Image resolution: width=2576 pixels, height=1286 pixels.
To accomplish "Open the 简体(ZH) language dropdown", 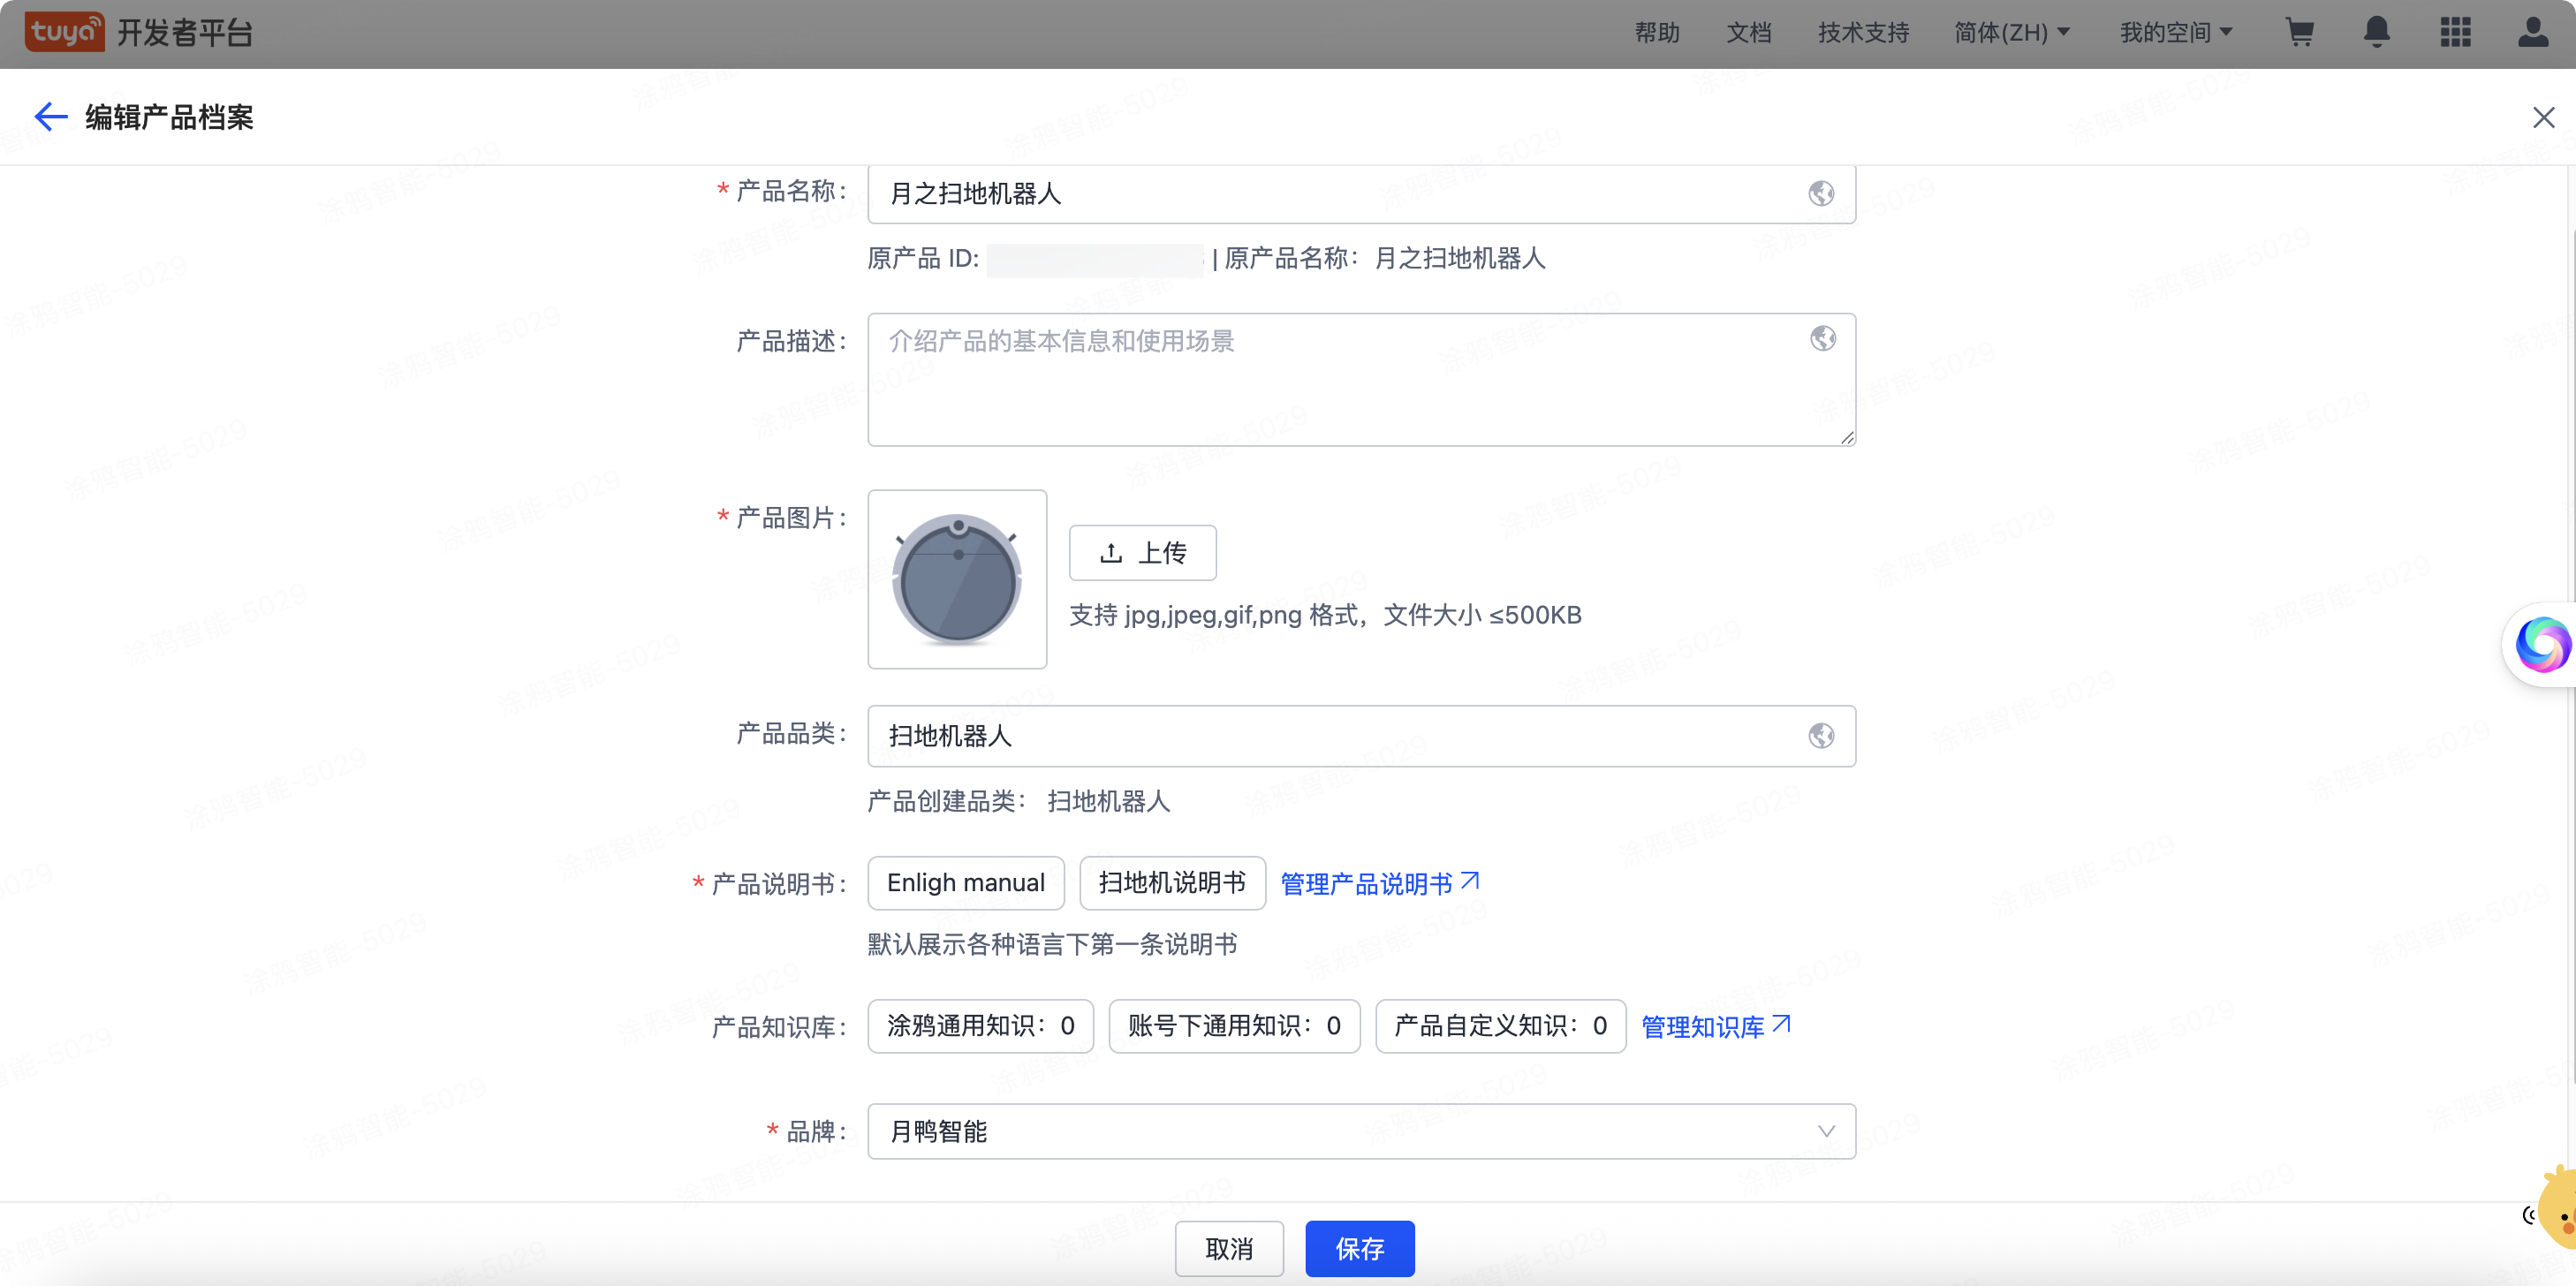I will point(2013,32).
